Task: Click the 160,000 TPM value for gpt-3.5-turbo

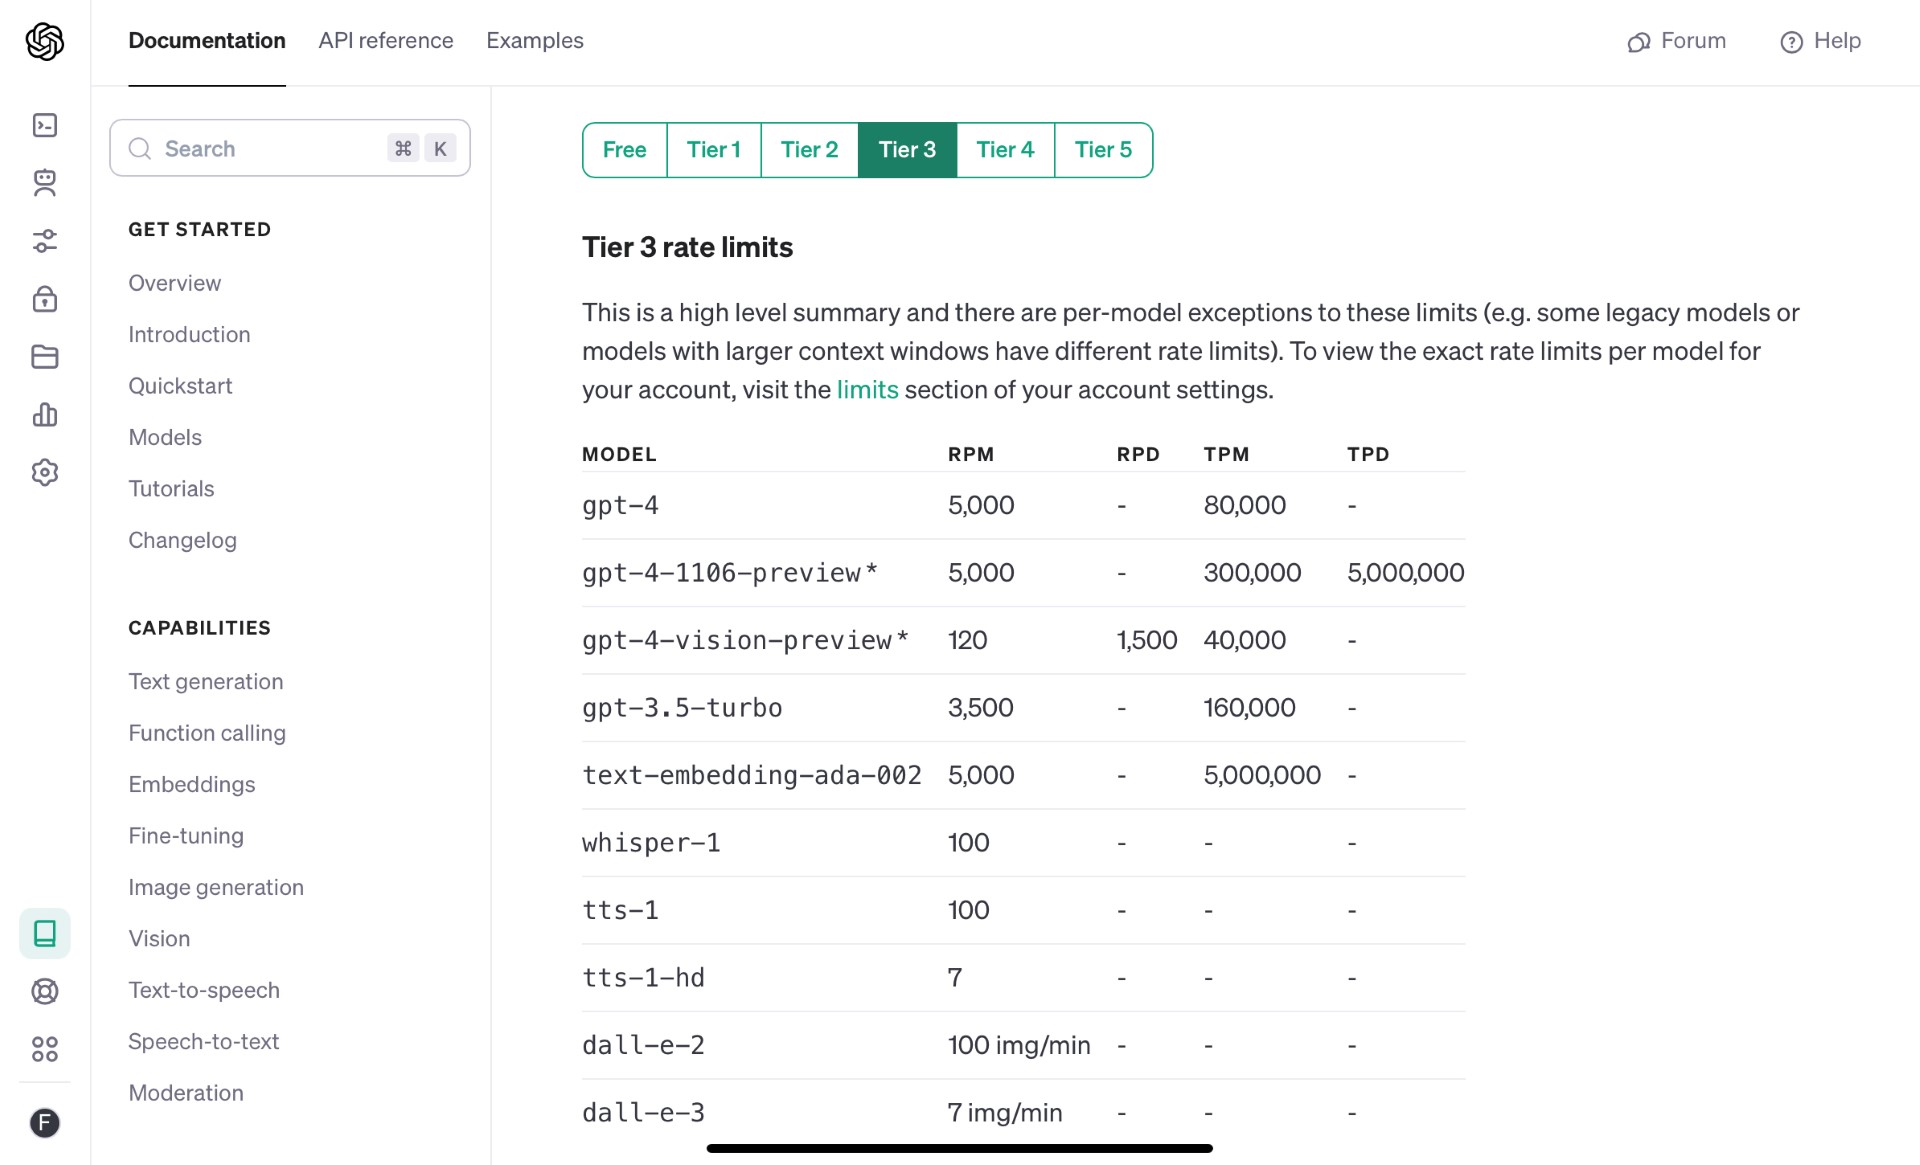Action: [1249, 708]
